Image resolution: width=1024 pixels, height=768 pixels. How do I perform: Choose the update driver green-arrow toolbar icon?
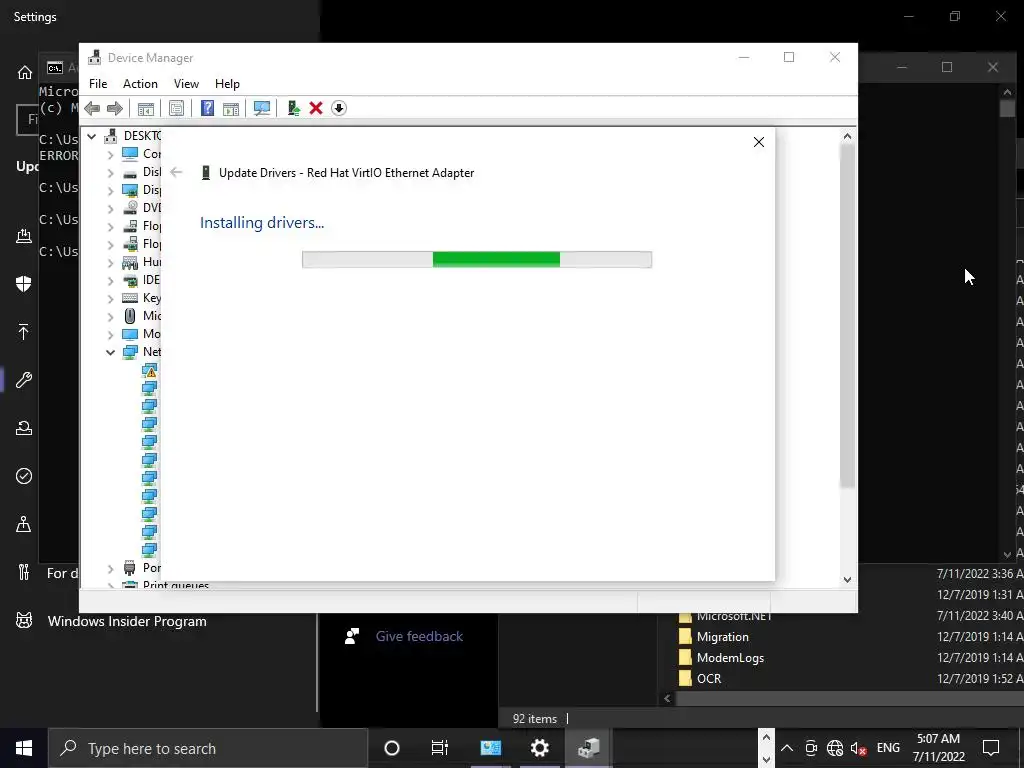293,108
